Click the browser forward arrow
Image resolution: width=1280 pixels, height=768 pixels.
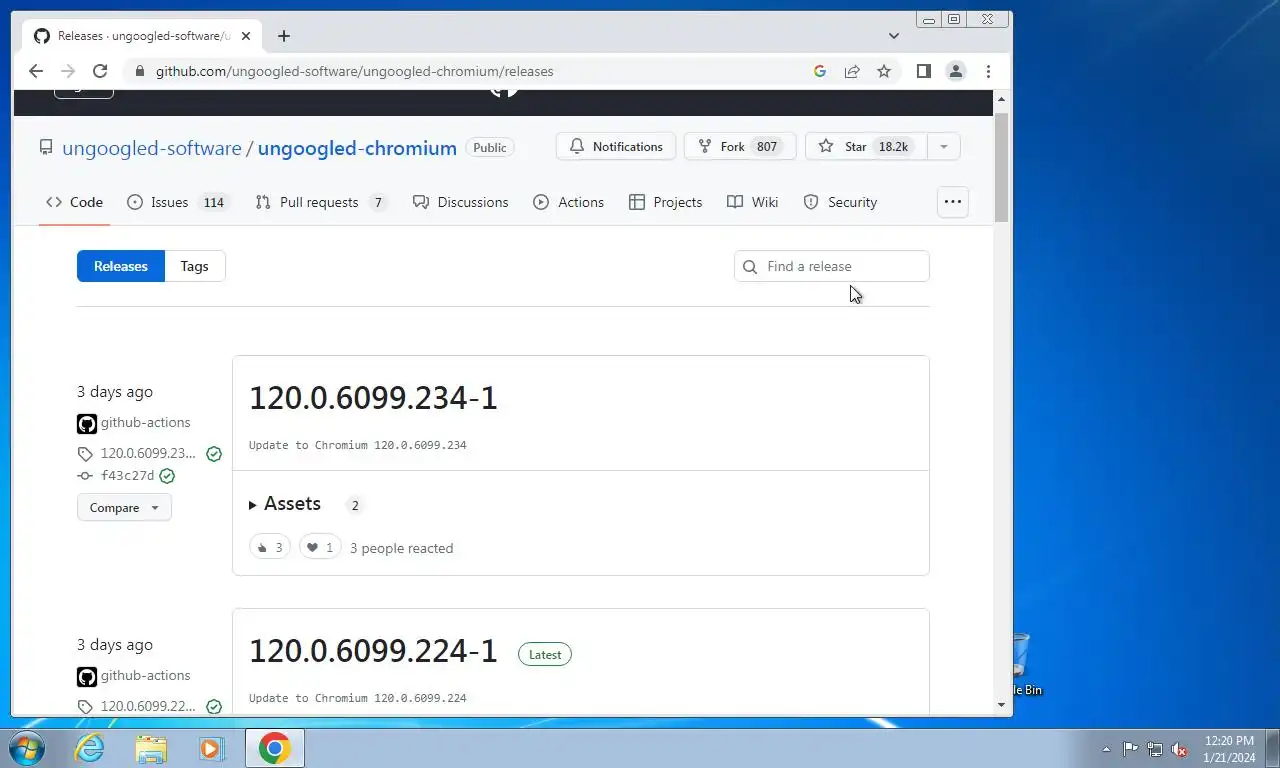(x=68, y=71)
